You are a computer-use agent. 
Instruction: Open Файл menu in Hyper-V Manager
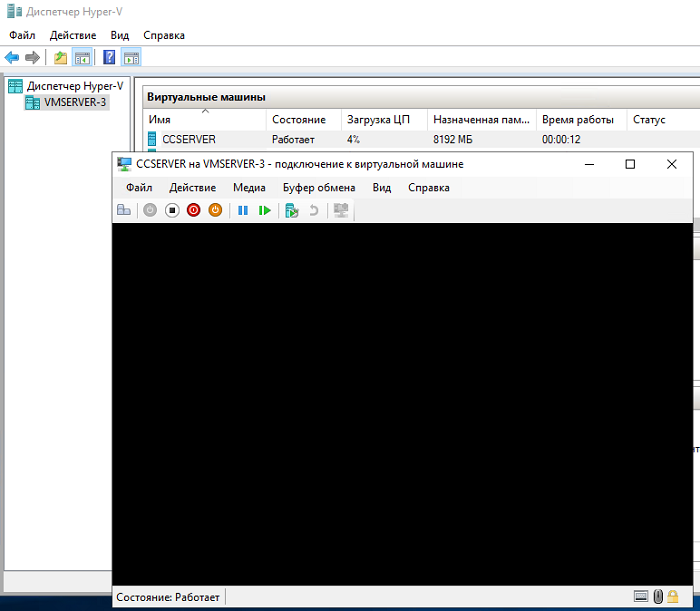tap(22, 35)
